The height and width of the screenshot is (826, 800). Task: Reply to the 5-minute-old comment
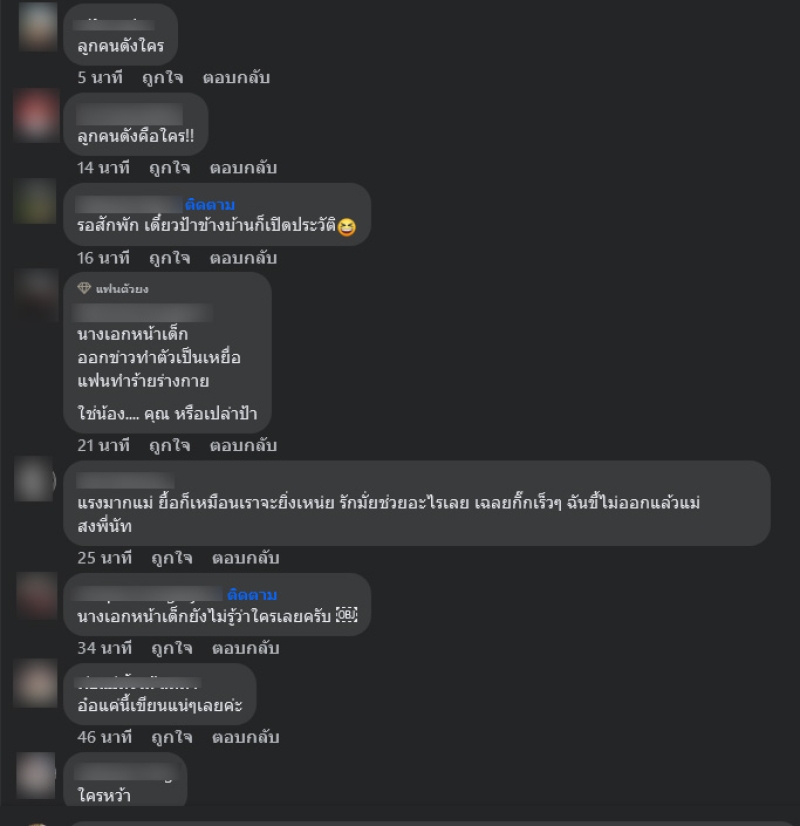pos(236,77)
